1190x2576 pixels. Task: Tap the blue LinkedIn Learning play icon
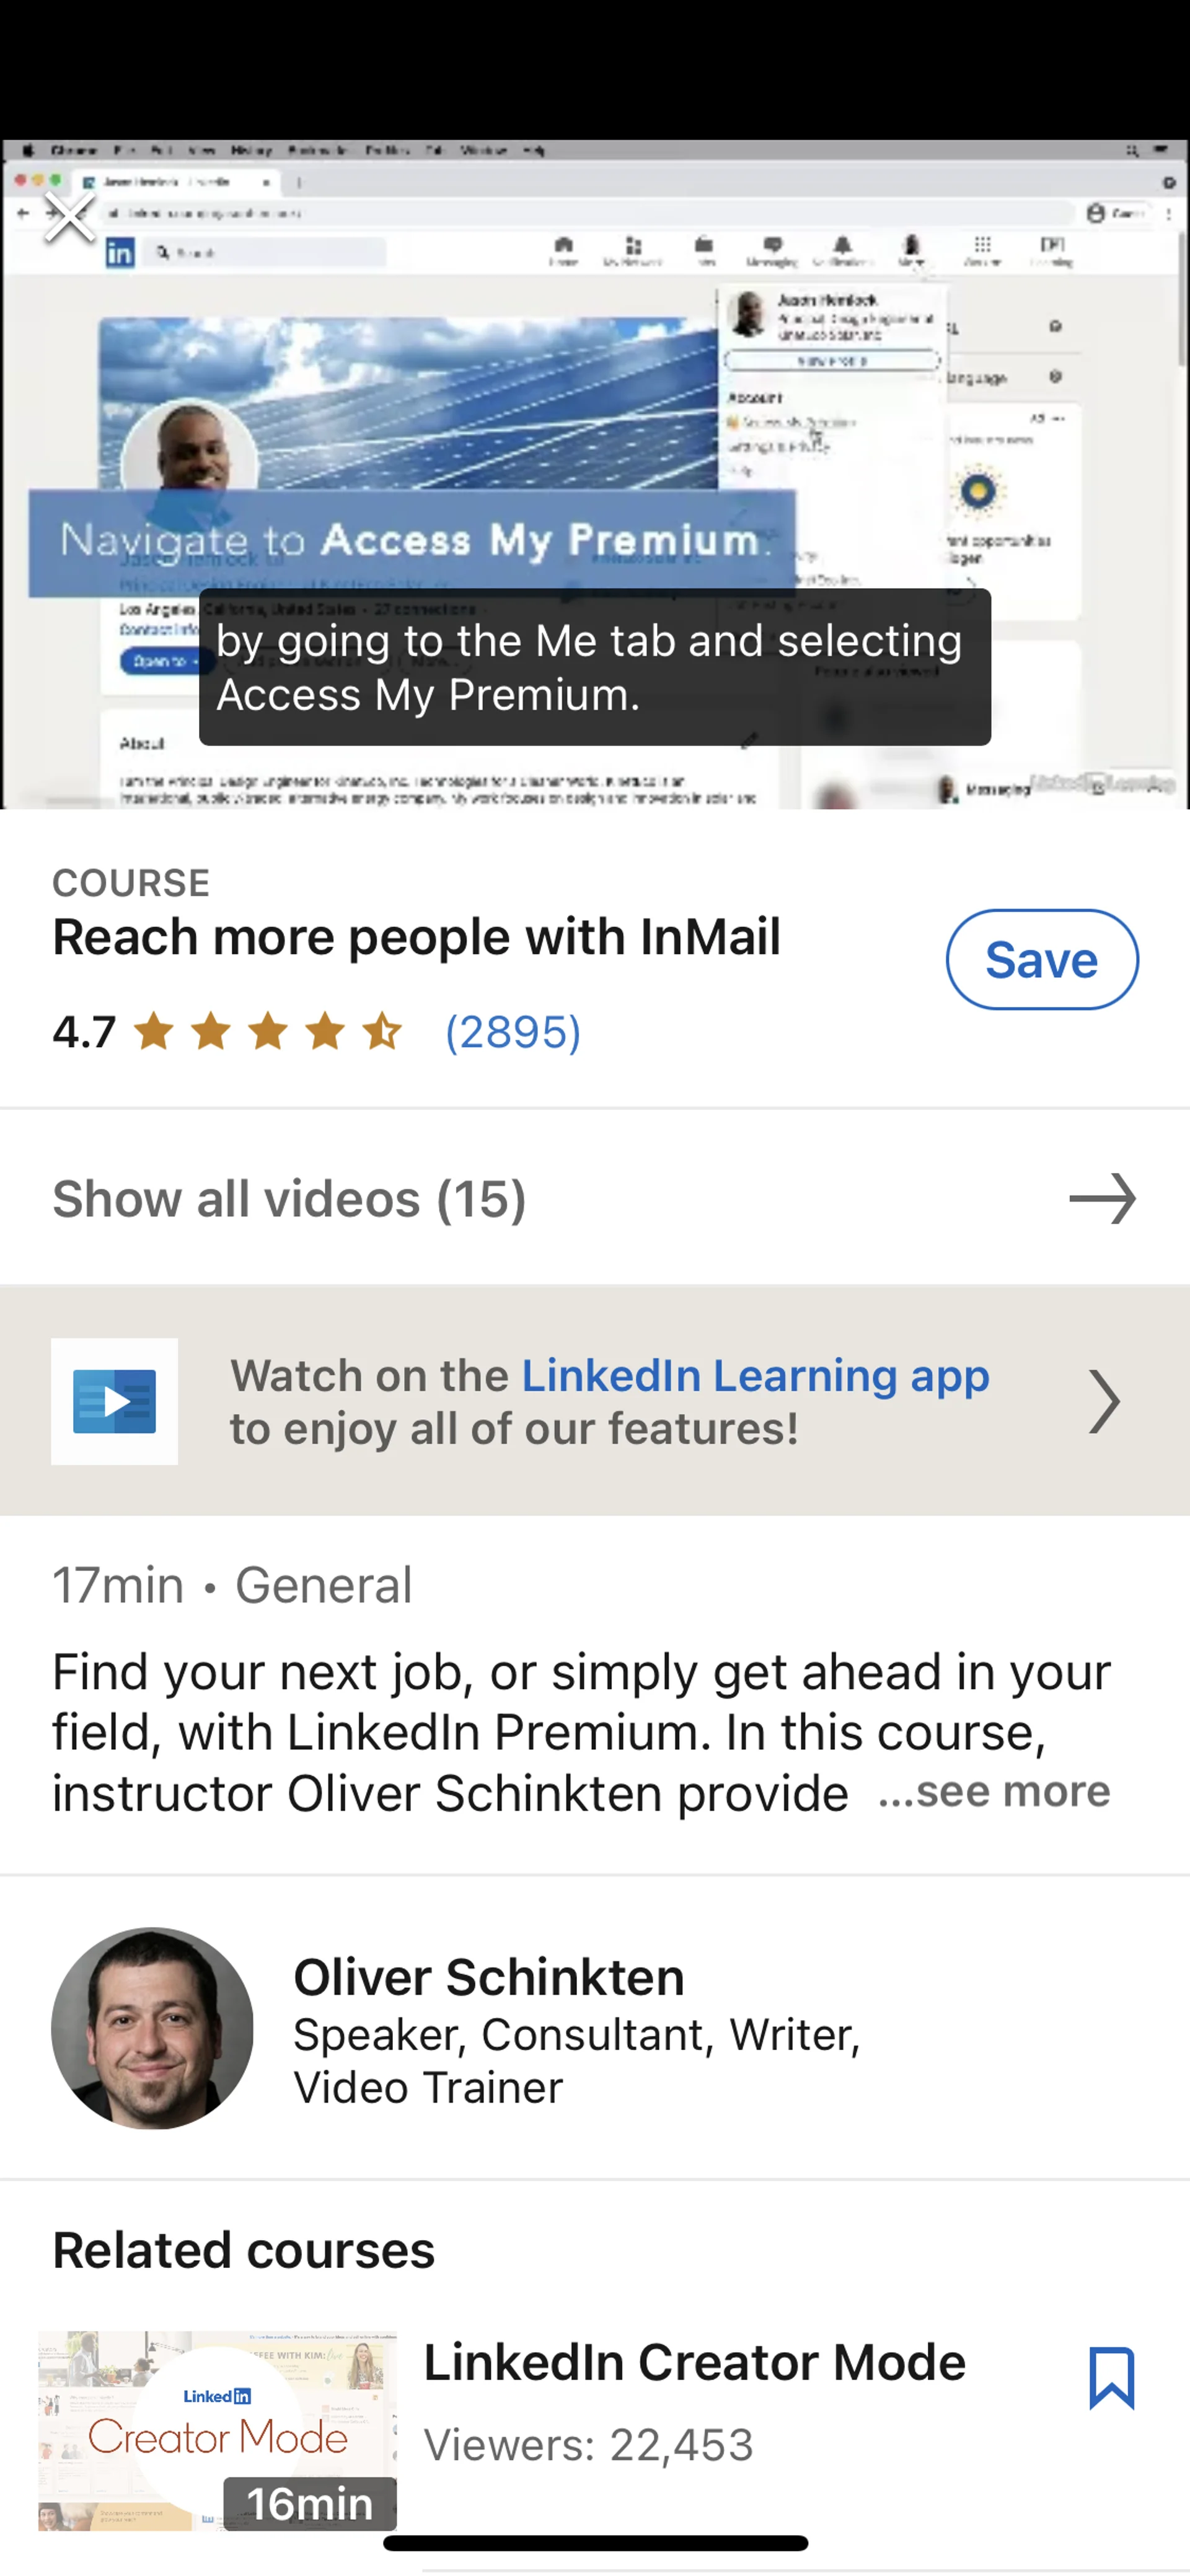click(115, 1401)
